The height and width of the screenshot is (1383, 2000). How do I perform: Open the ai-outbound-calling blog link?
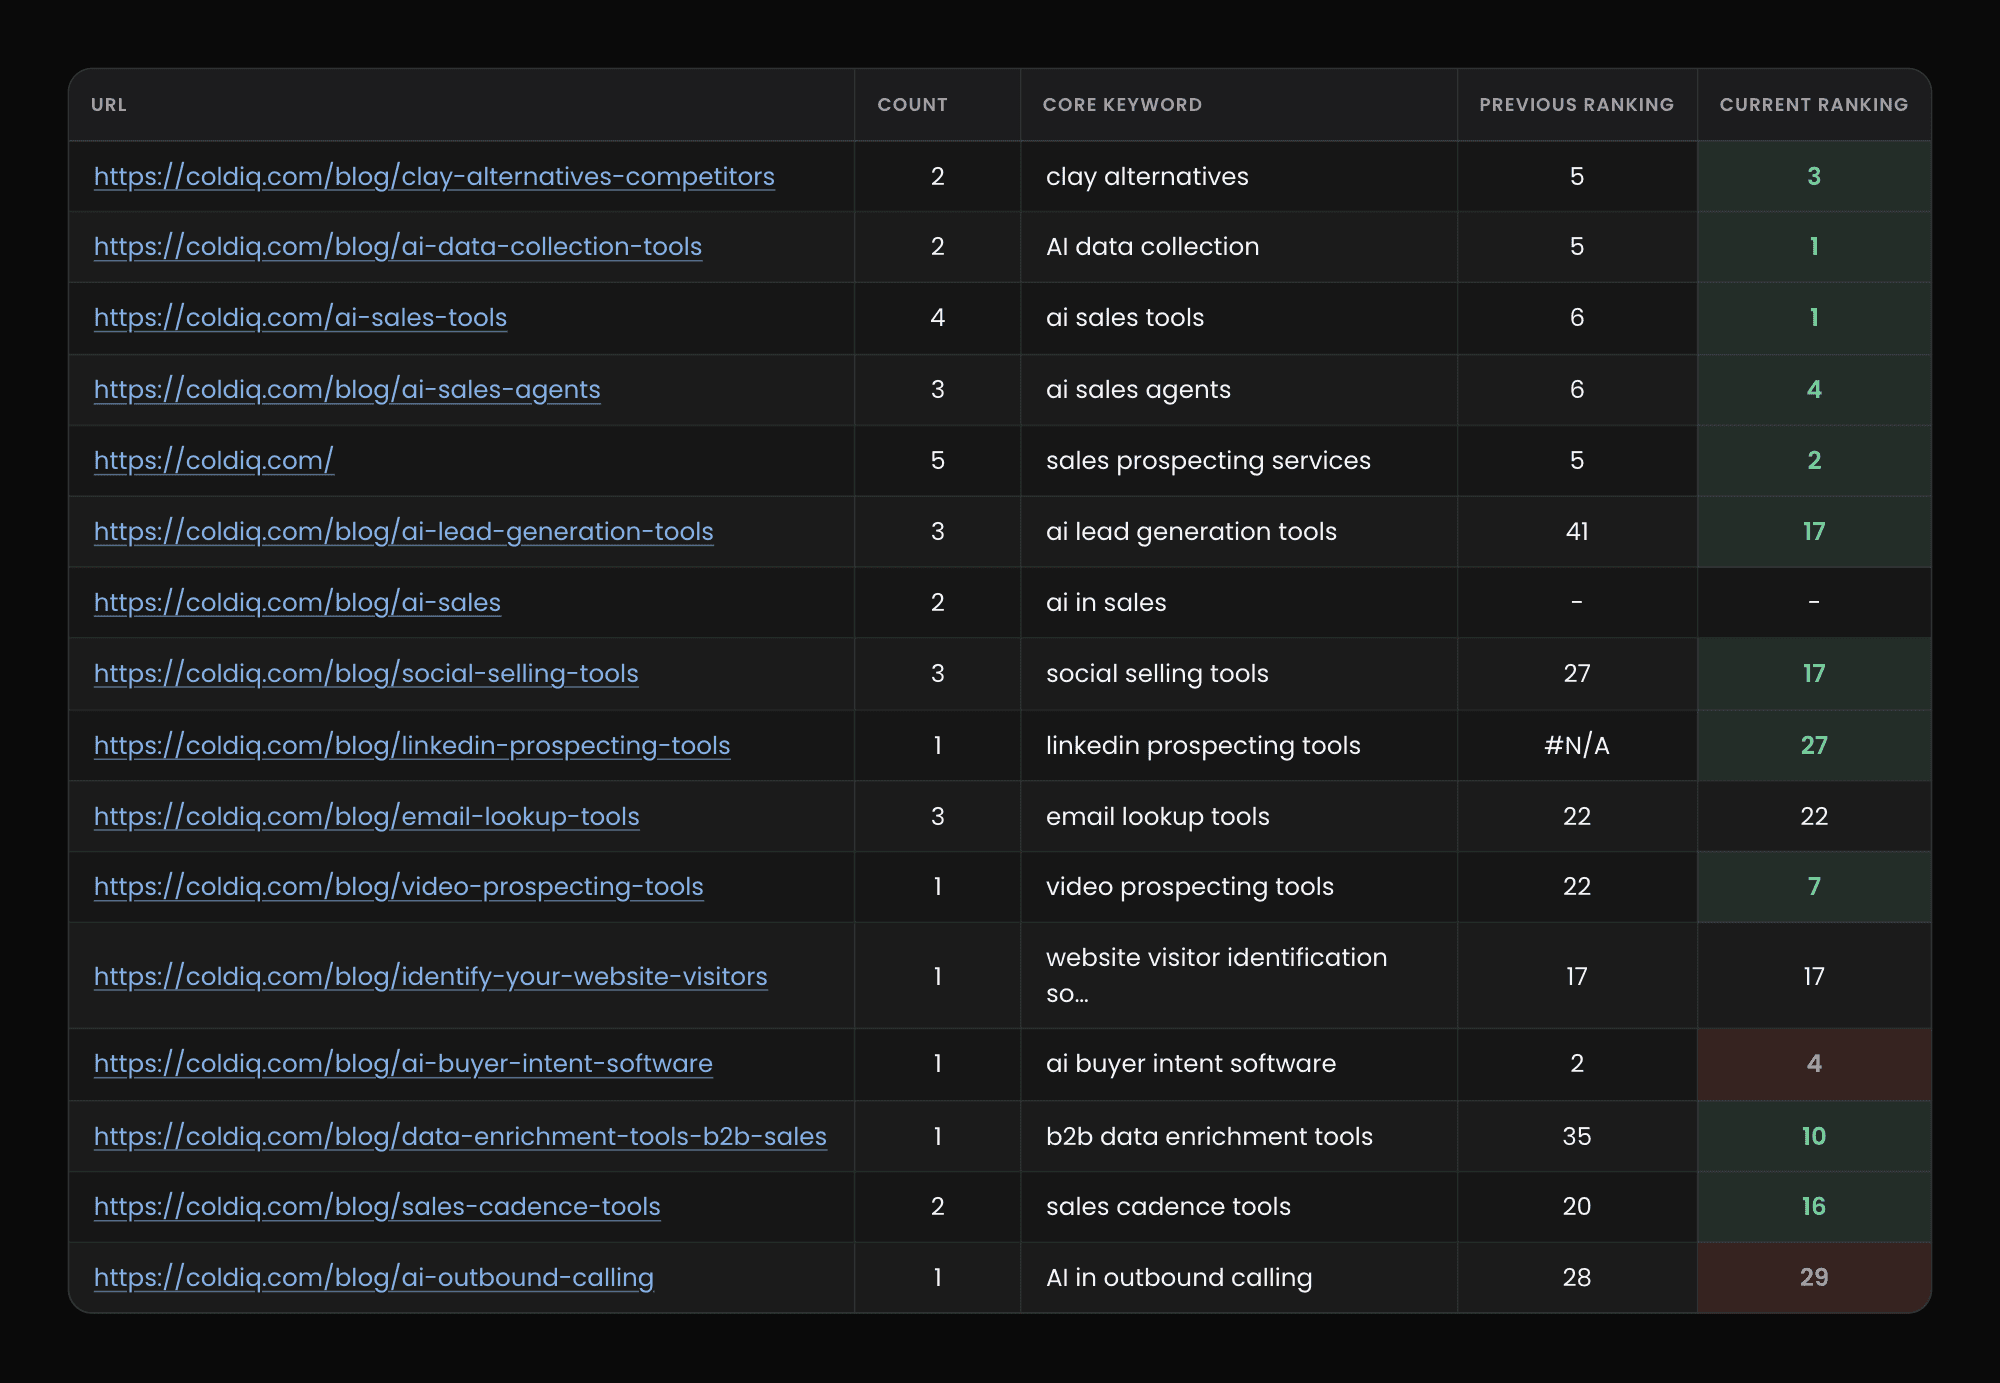(374, 1278)
